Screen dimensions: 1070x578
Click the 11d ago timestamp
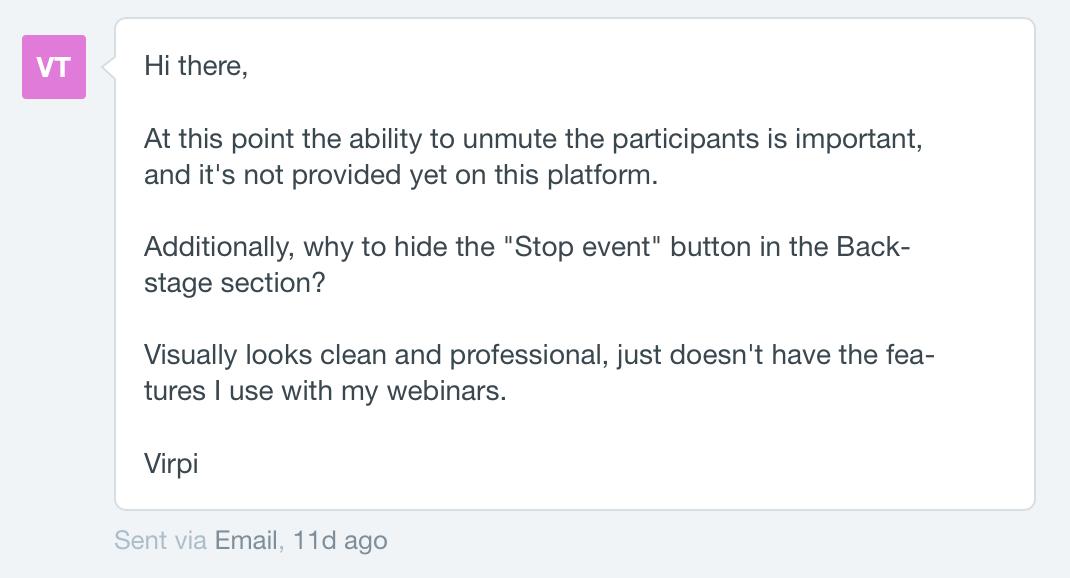pos(340,540)
